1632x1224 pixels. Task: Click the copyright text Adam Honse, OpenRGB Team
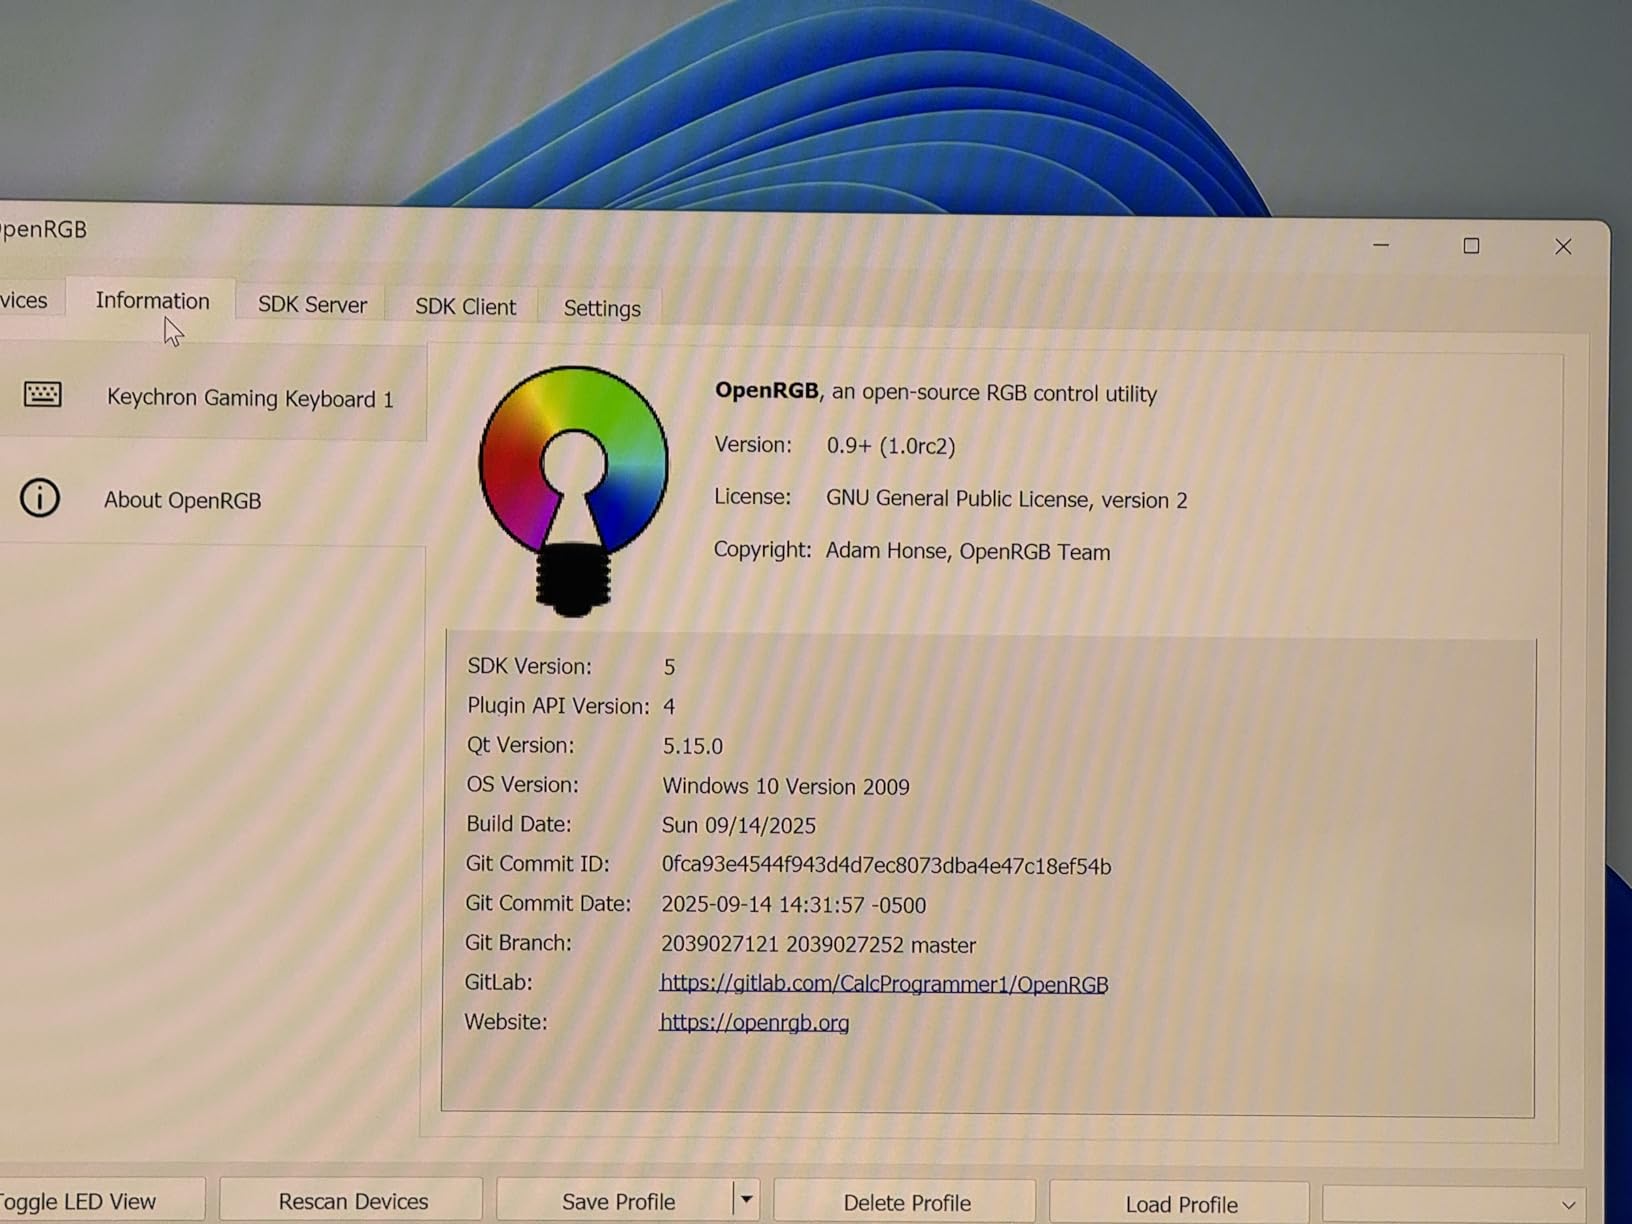[967, 551]
